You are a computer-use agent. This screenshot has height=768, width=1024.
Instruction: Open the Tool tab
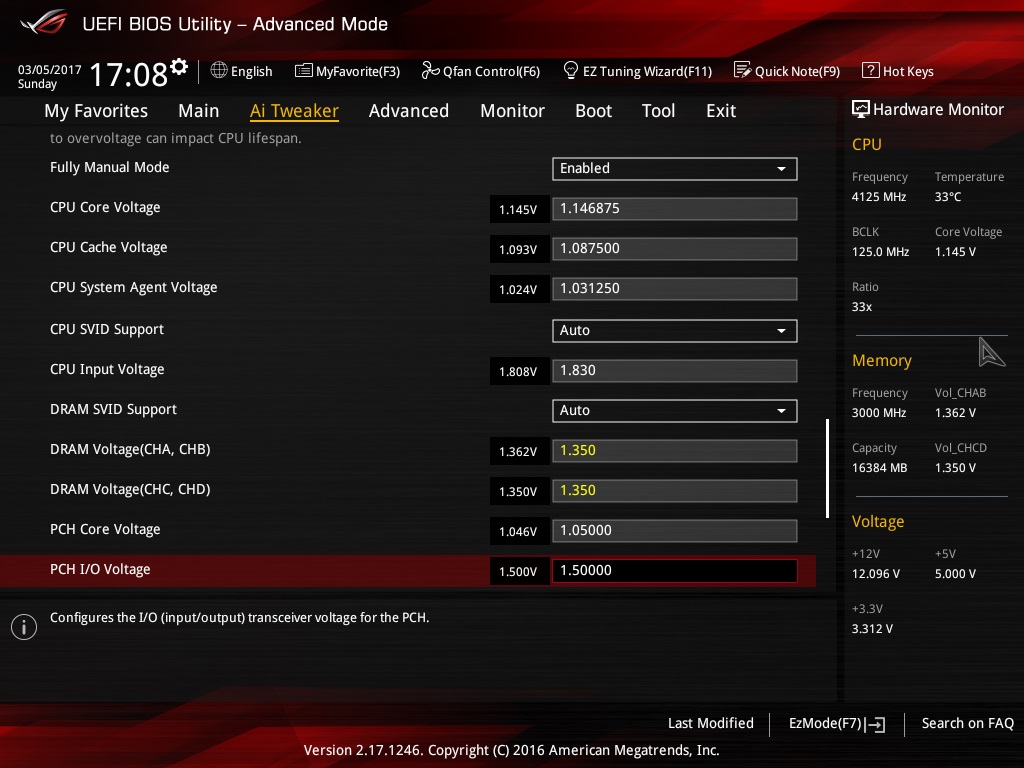tap(658, 111)
